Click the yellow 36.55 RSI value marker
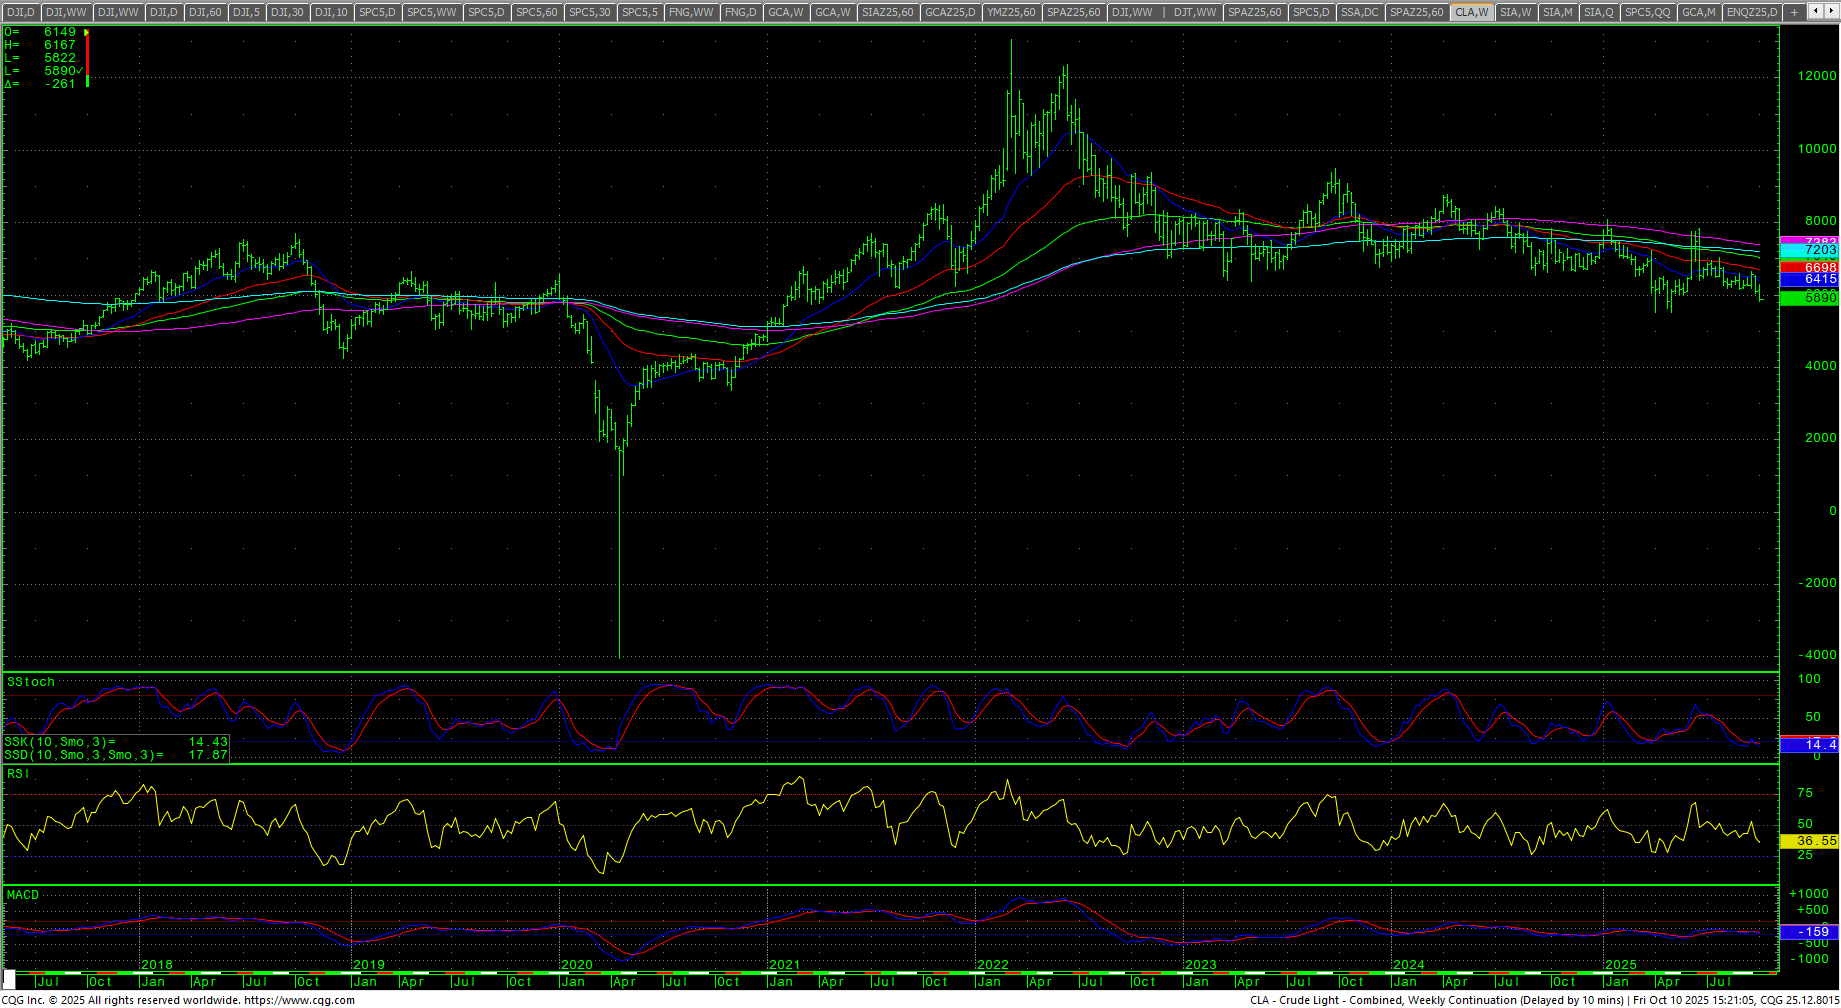 (1809, 841)
